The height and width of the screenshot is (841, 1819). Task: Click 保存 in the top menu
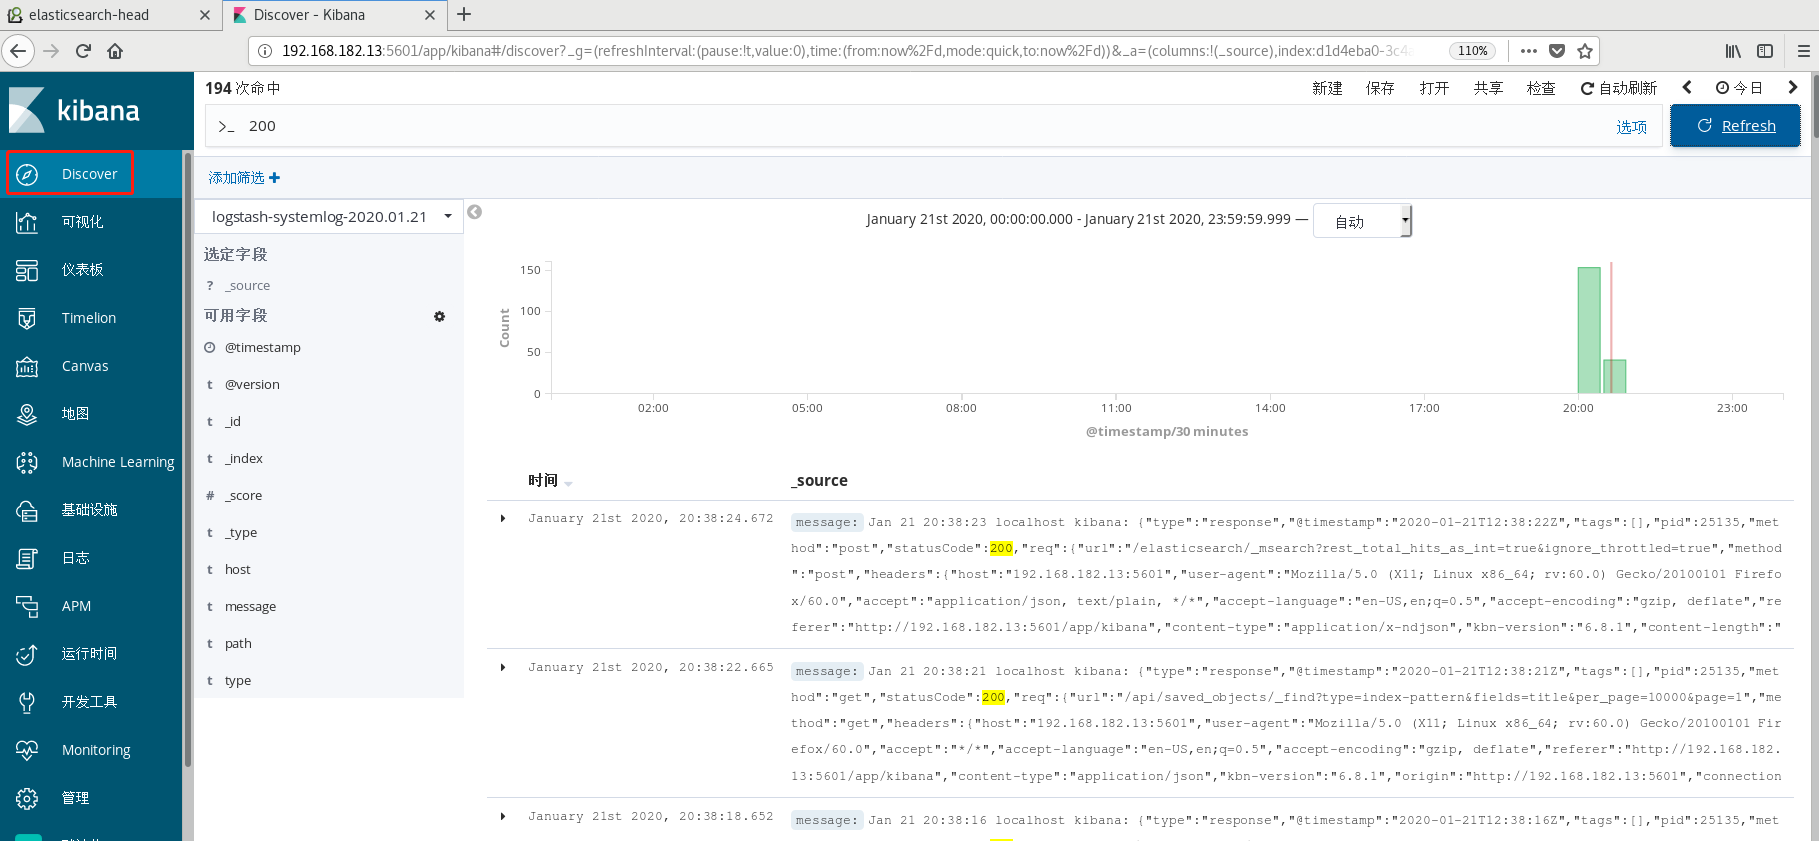pos(1380,88)
